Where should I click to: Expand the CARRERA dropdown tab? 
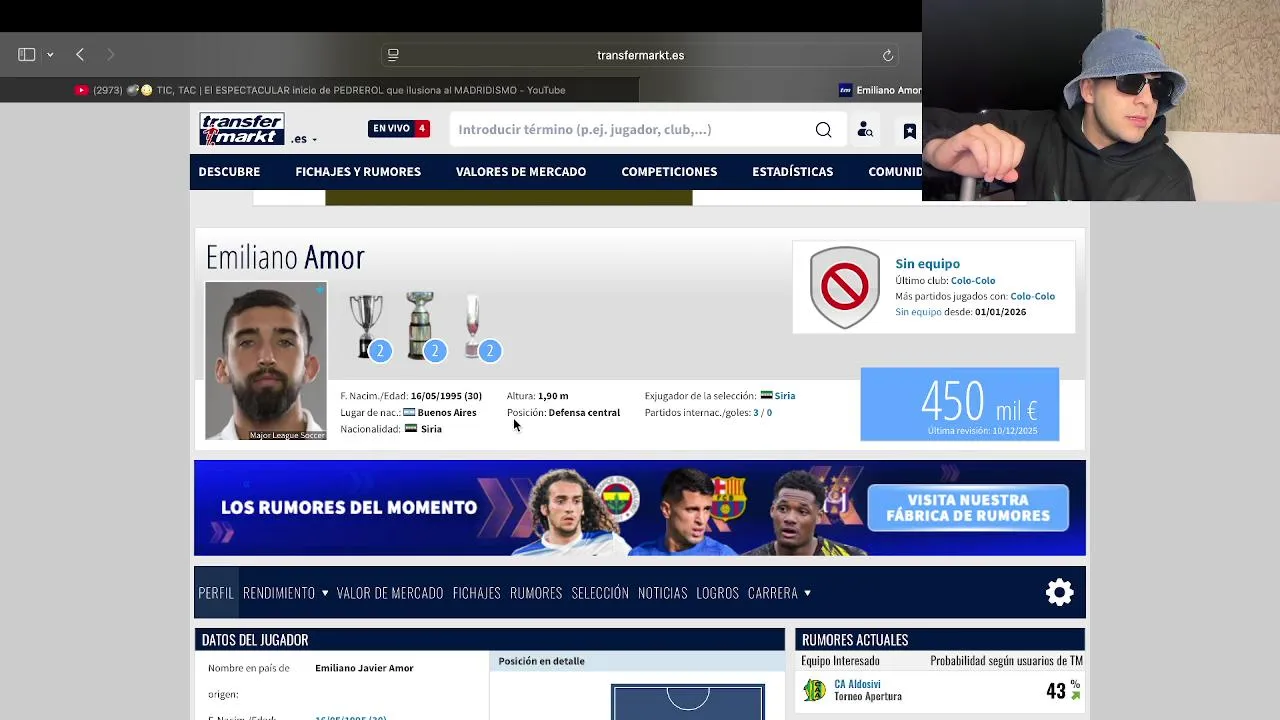click(x=779, y=593)
